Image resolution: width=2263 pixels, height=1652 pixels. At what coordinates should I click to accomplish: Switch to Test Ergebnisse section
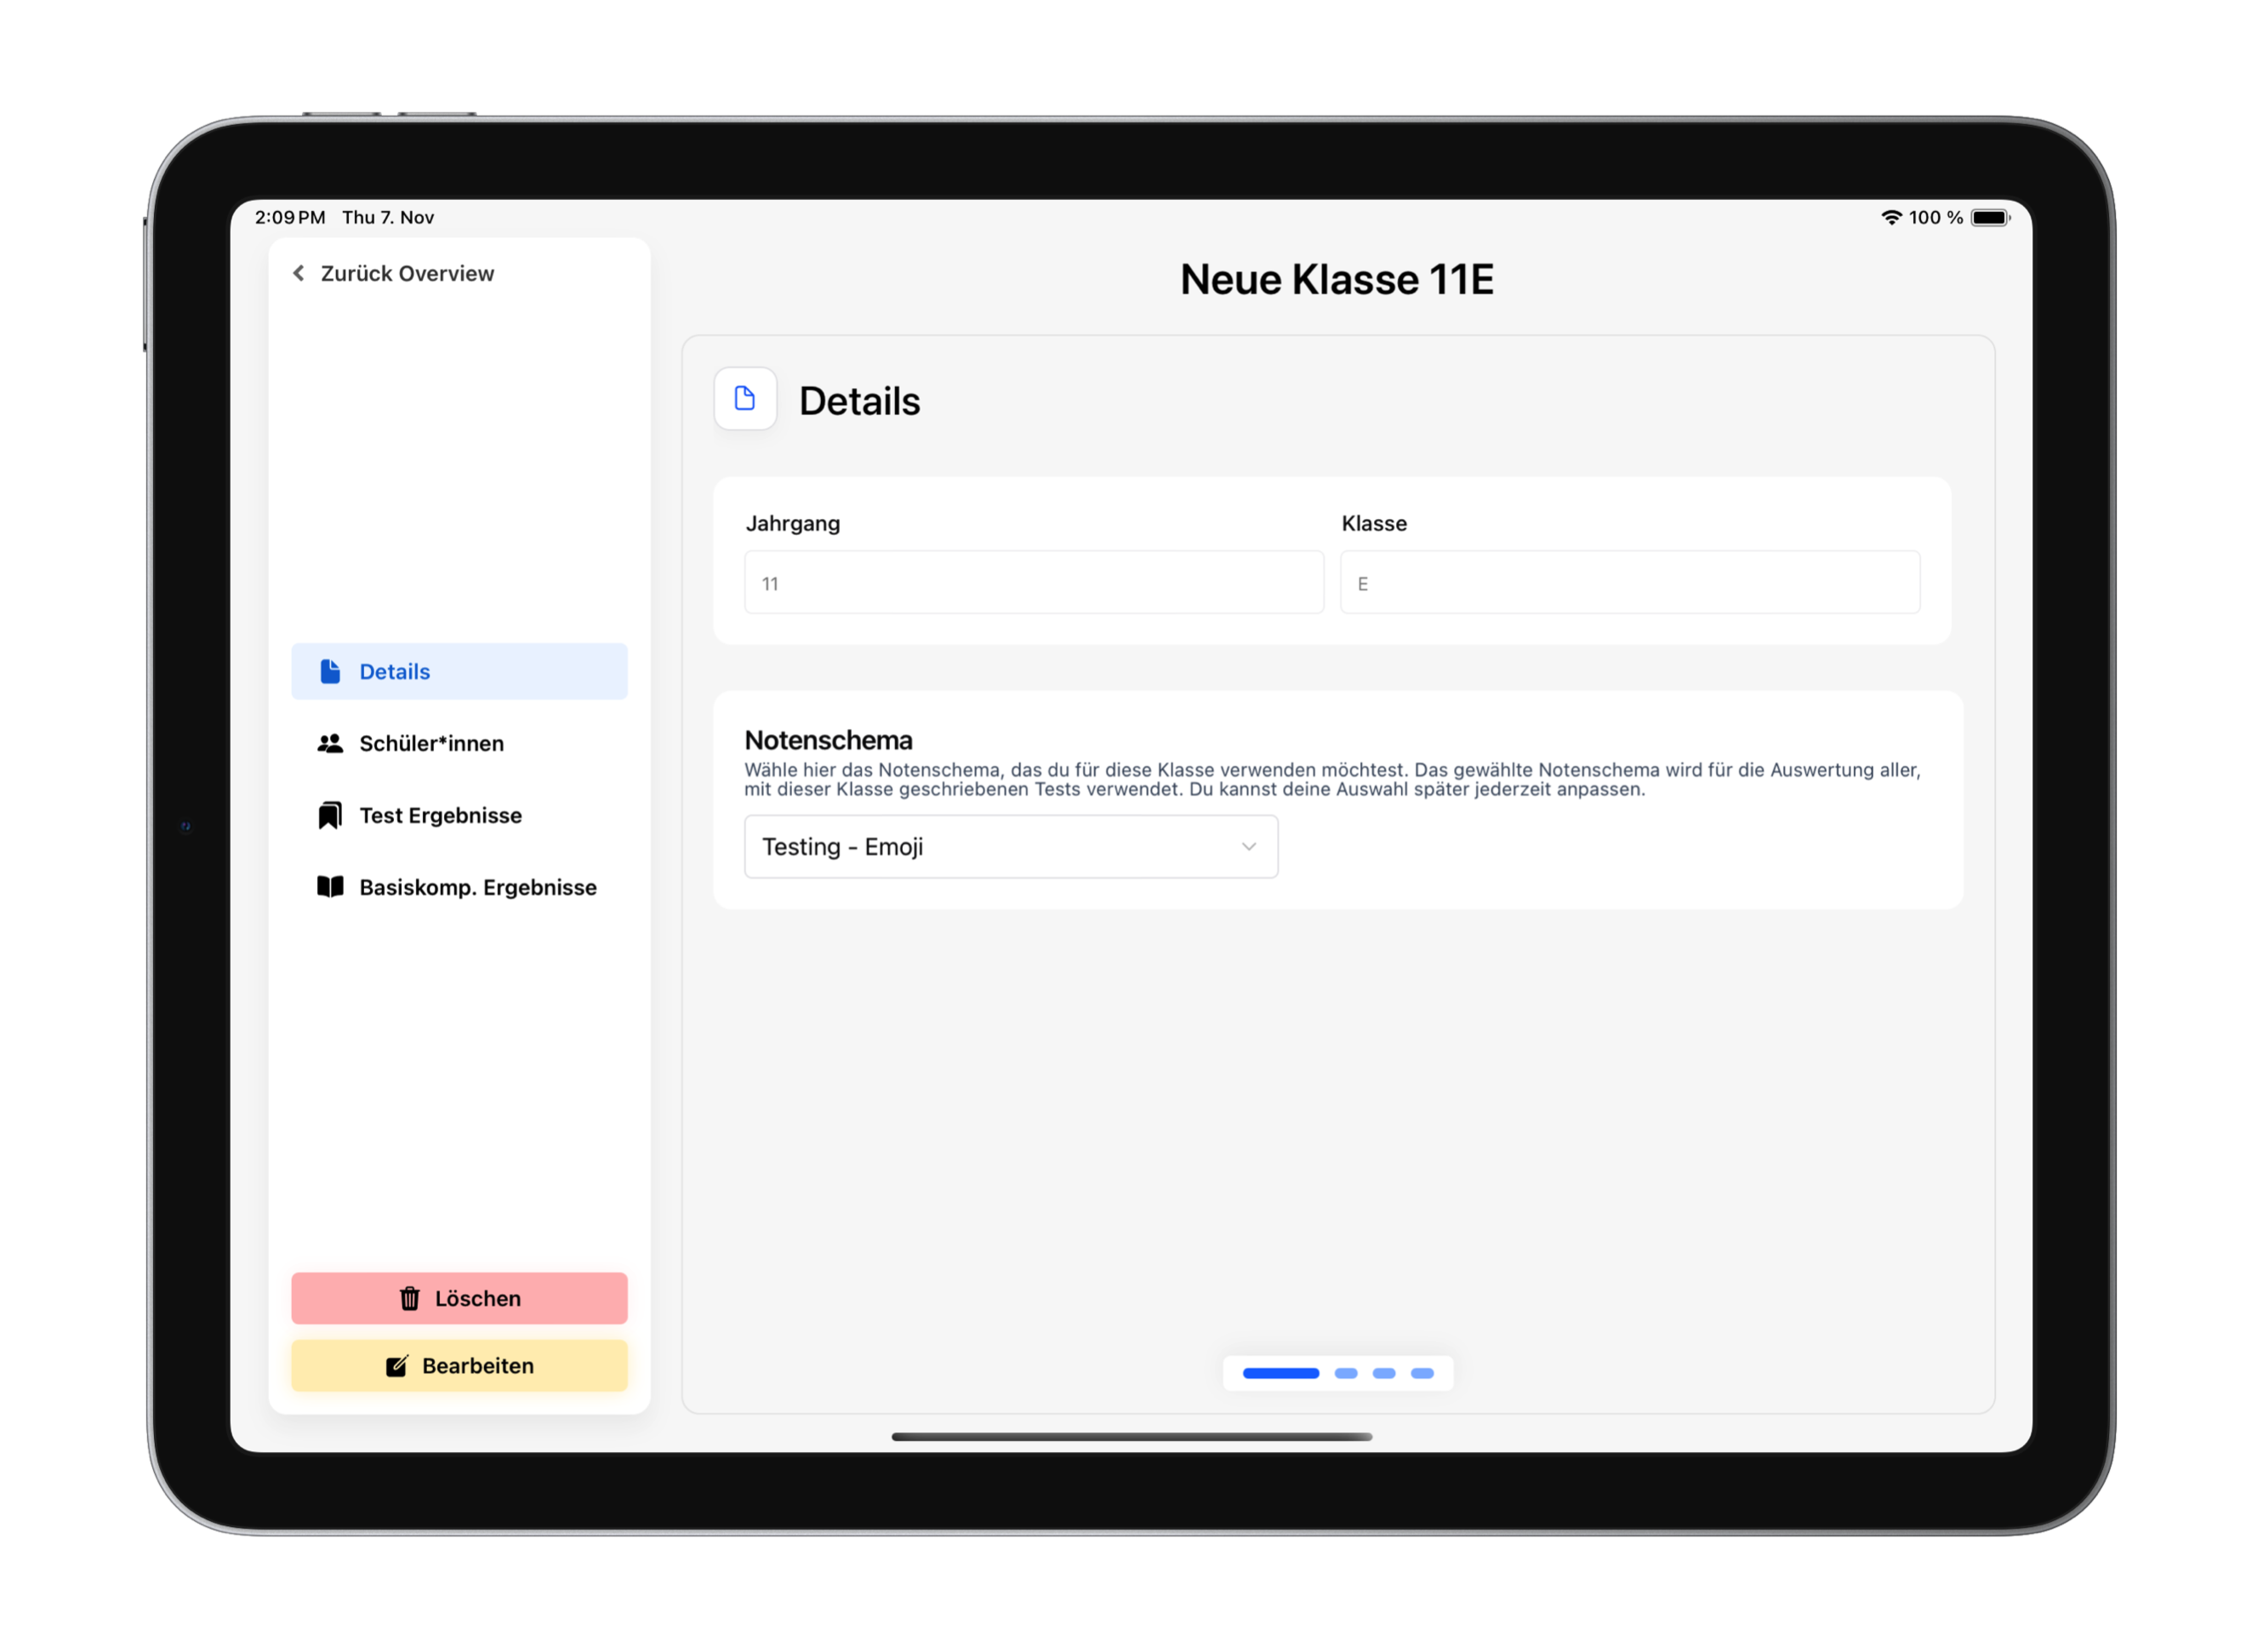tap(440, 815)
